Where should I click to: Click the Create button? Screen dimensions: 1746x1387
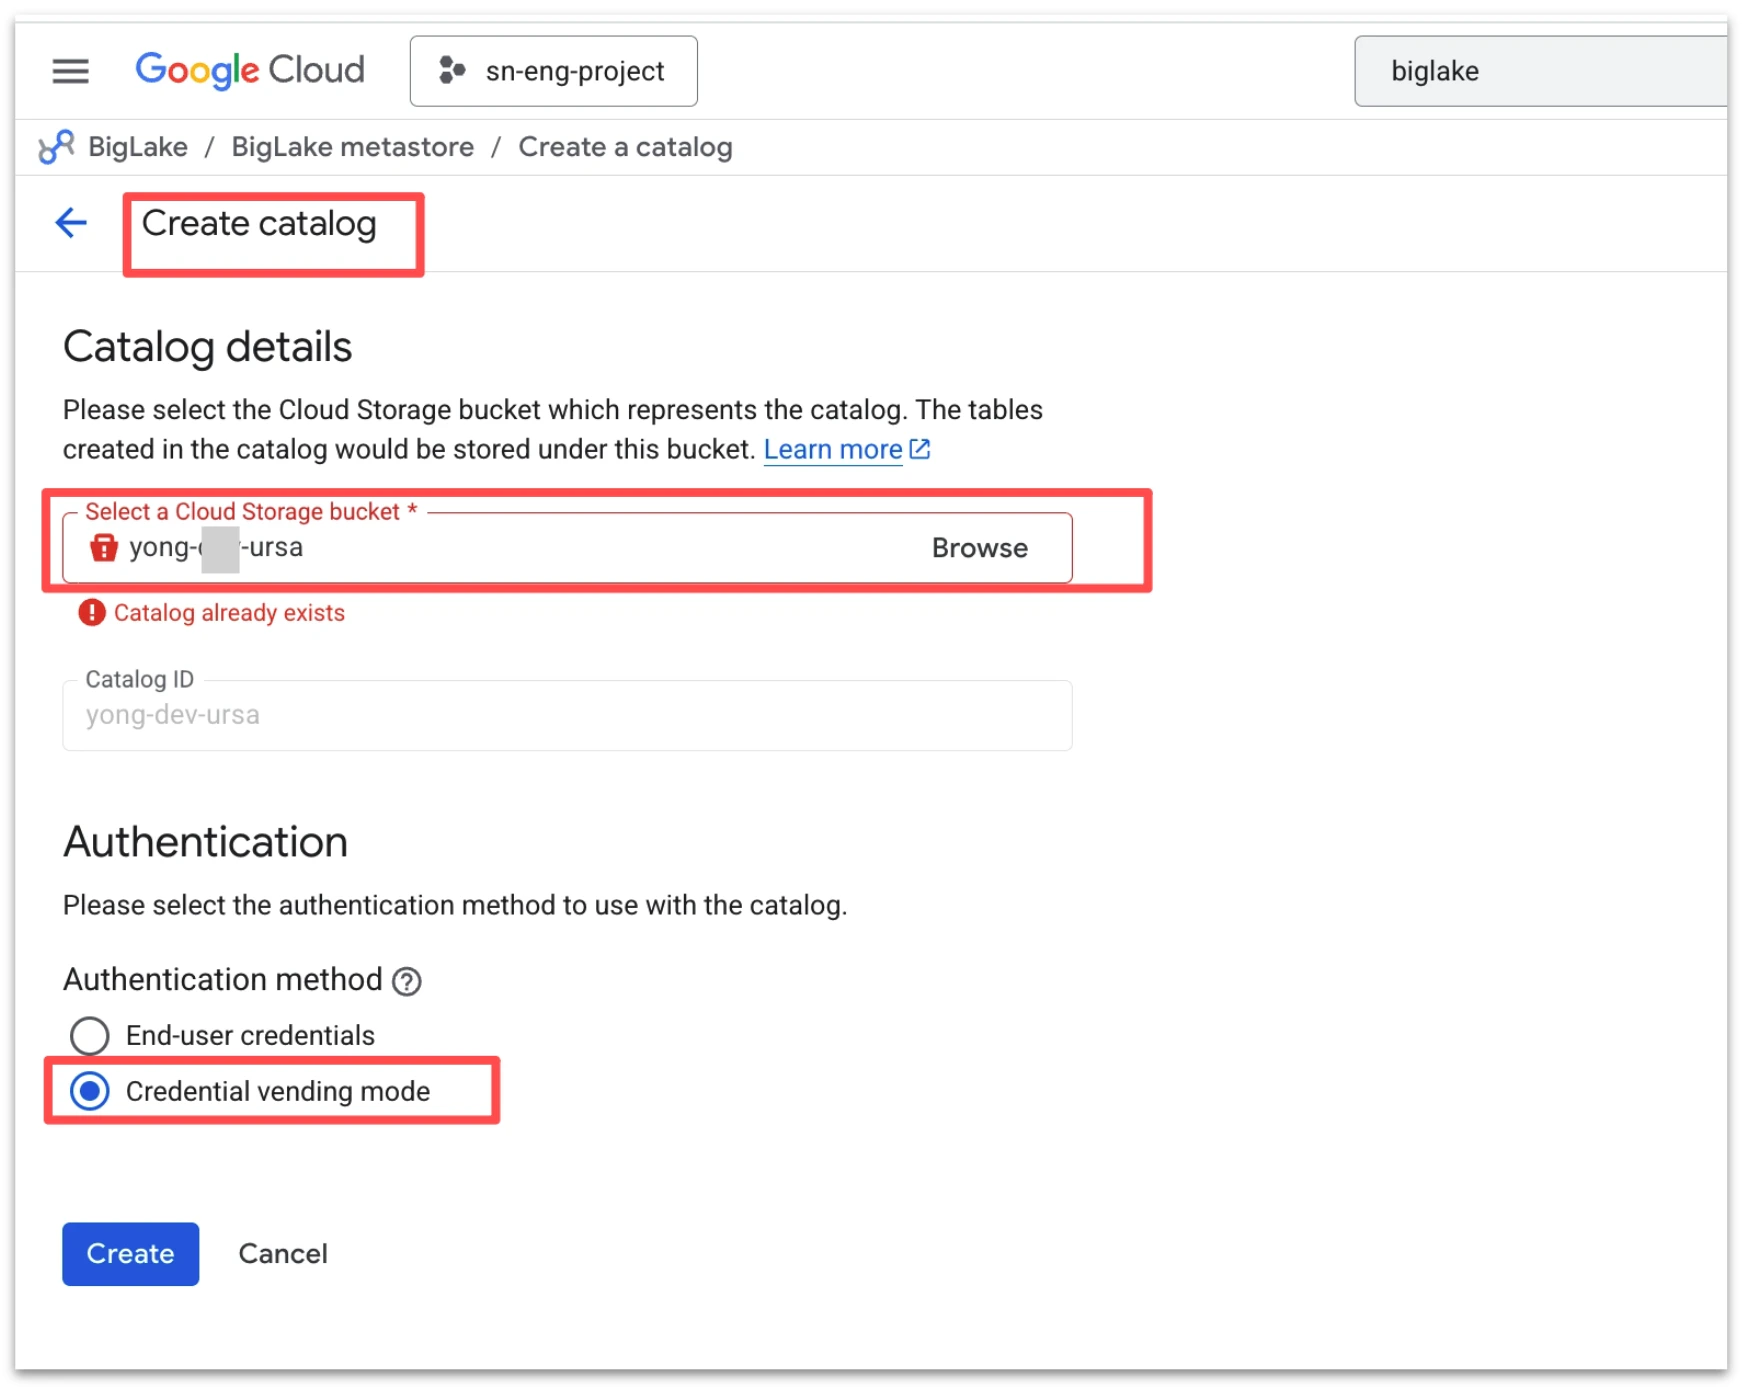(131, 1254)
